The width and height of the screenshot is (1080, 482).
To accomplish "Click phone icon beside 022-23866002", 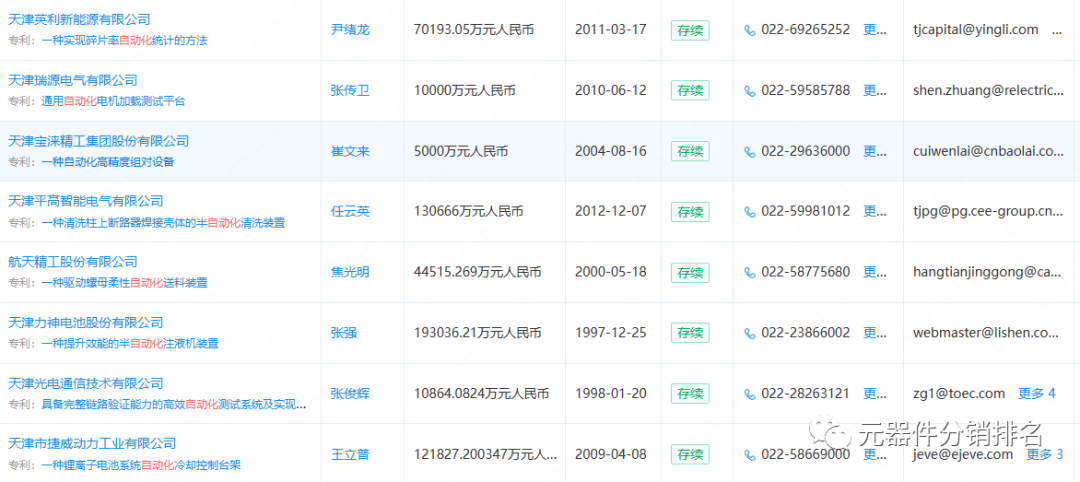I will tap(750, 333).
